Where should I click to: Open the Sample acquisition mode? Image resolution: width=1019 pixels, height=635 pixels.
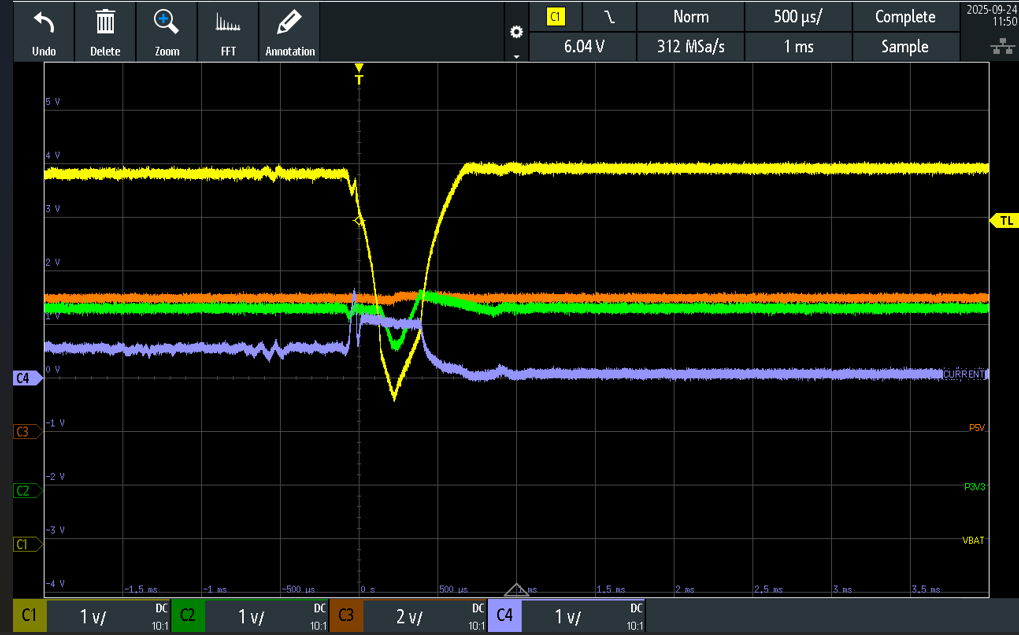905,47
